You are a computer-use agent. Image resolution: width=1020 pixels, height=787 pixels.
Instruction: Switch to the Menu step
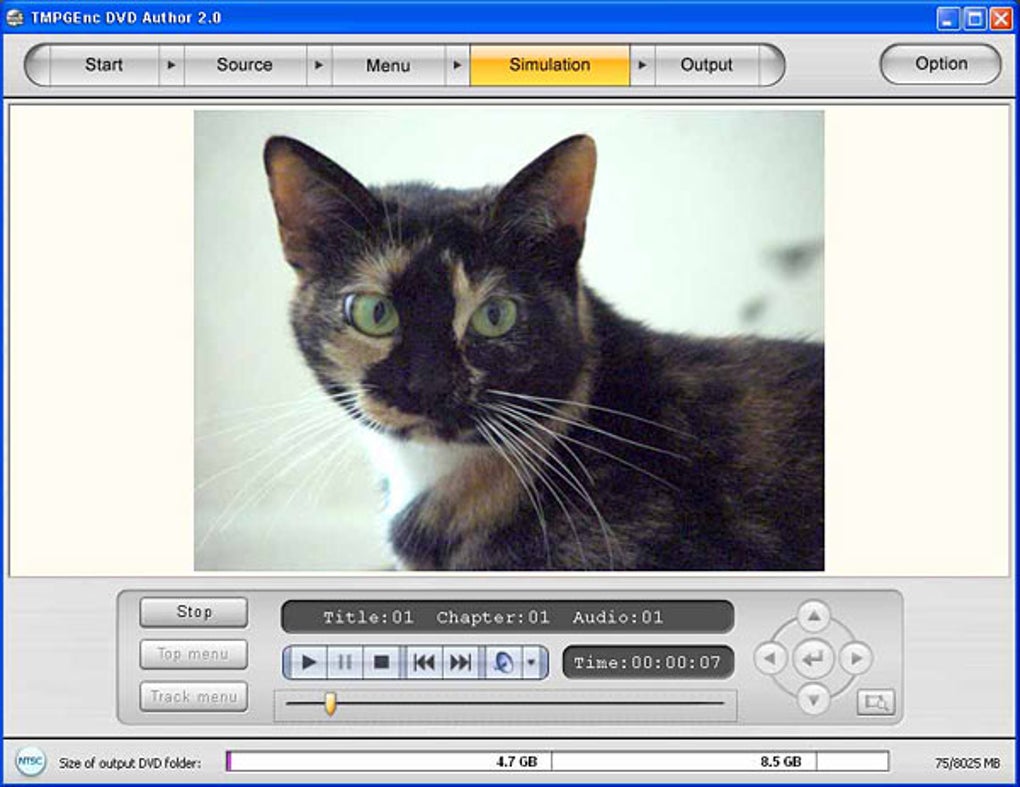click(x=388, y=64)
